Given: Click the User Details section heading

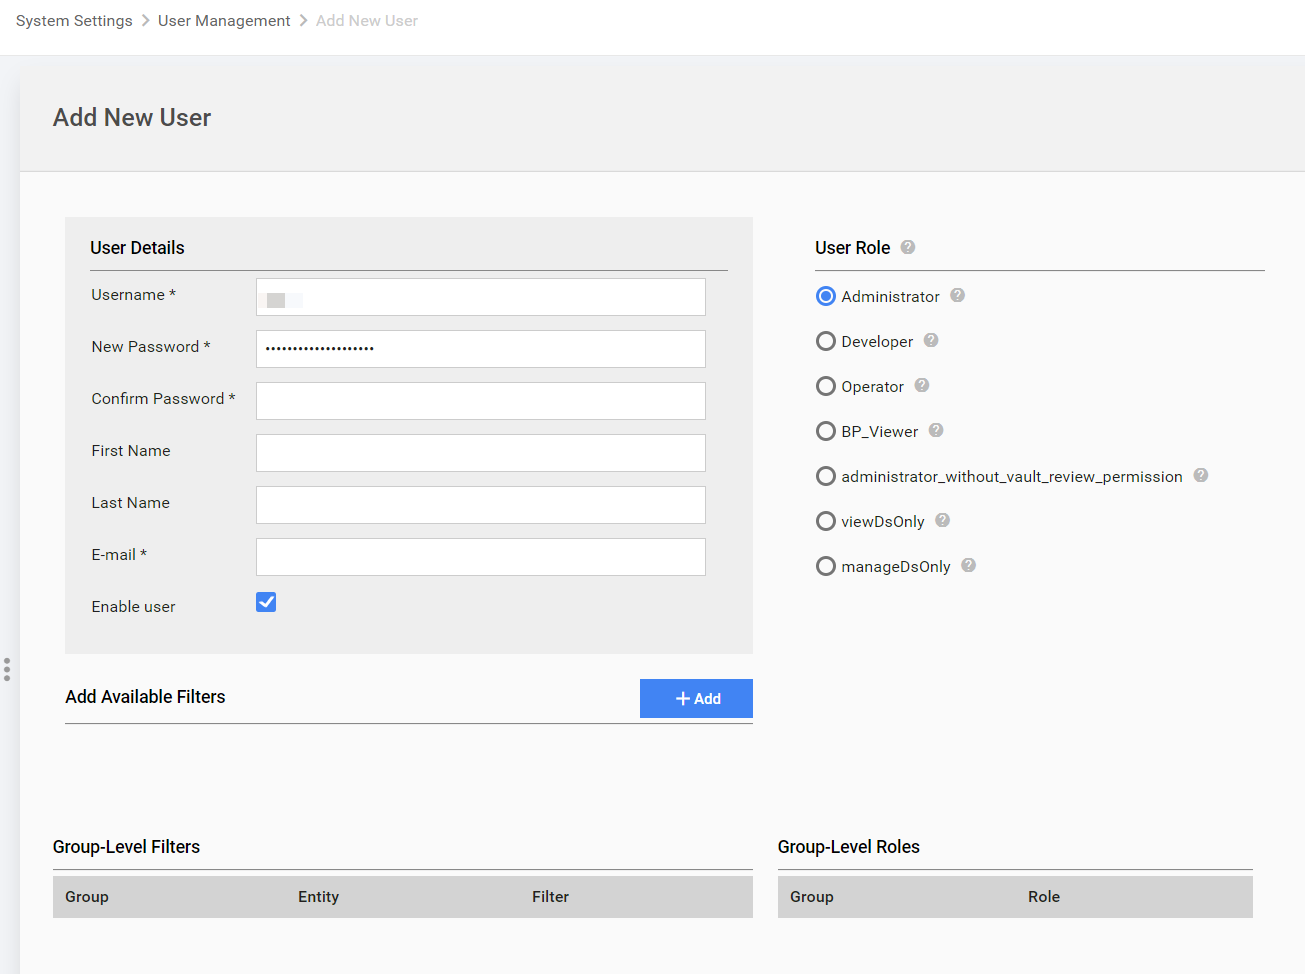Looking at the screenshot, I should click(137, 248).
